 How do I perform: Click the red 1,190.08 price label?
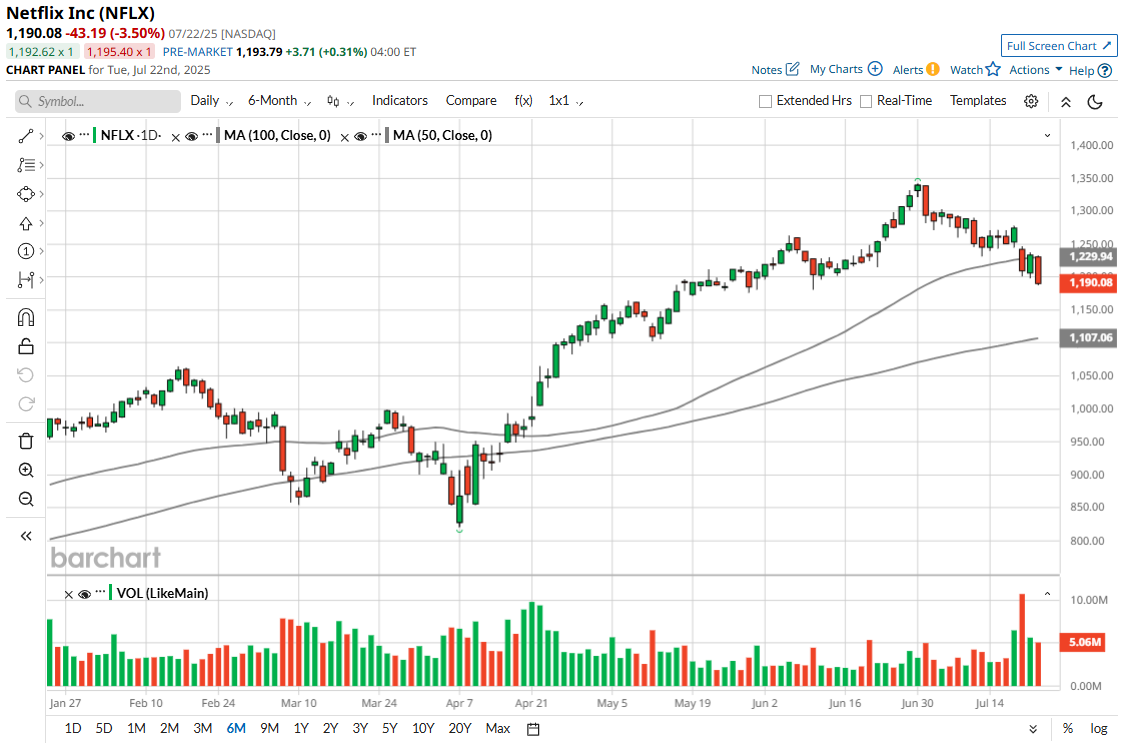pyautogui.click(x=1088, y=283)
